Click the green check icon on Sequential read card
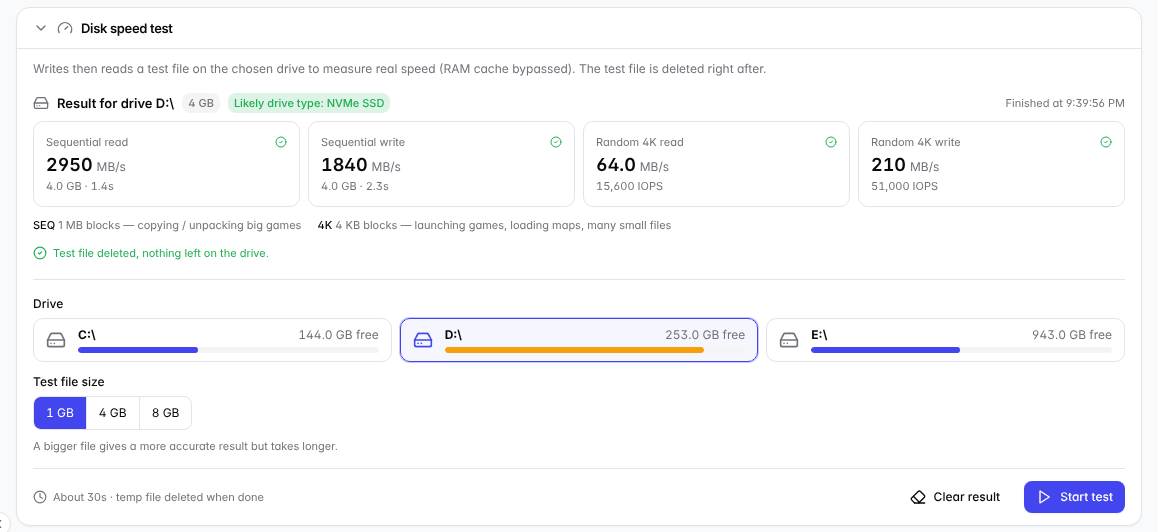The width and height of the screenshot is (1158, 532). pos(281,142)
